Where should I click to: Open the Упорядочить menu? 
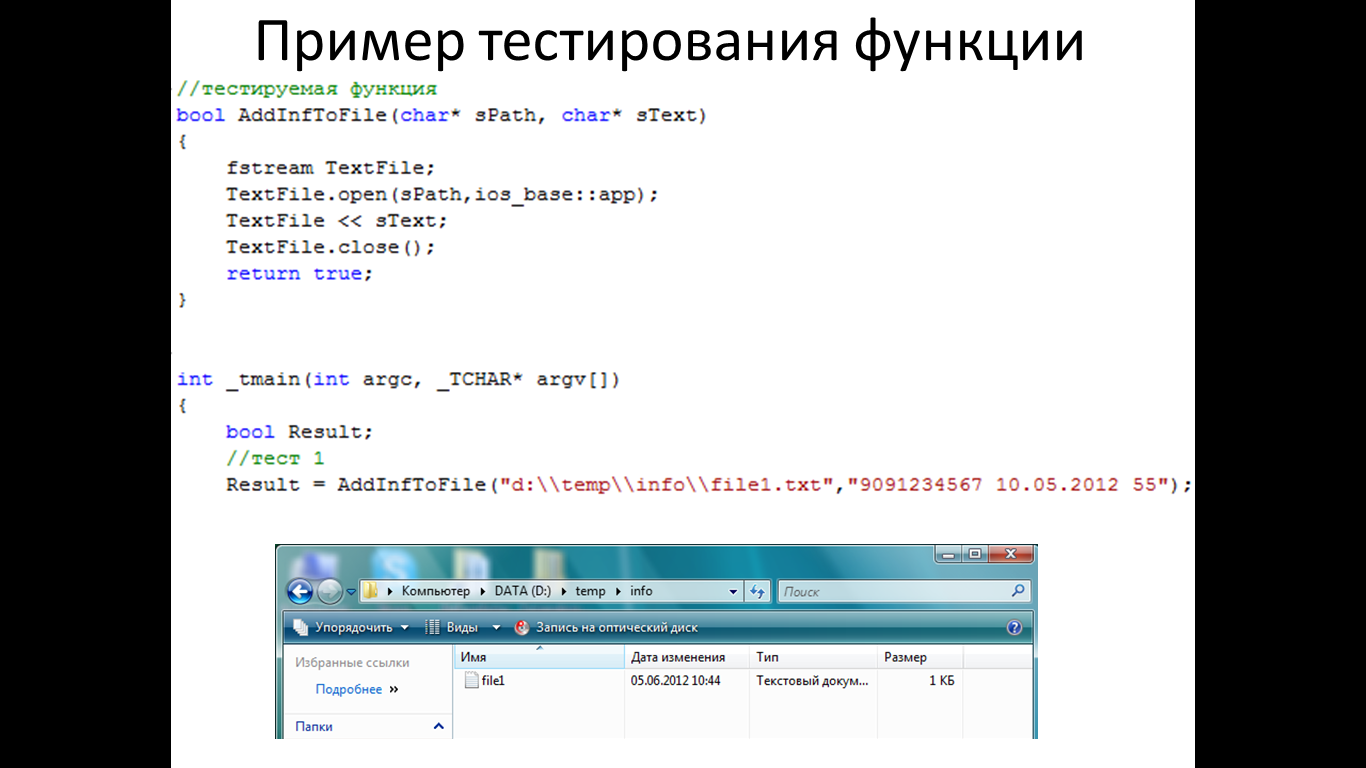352,628
